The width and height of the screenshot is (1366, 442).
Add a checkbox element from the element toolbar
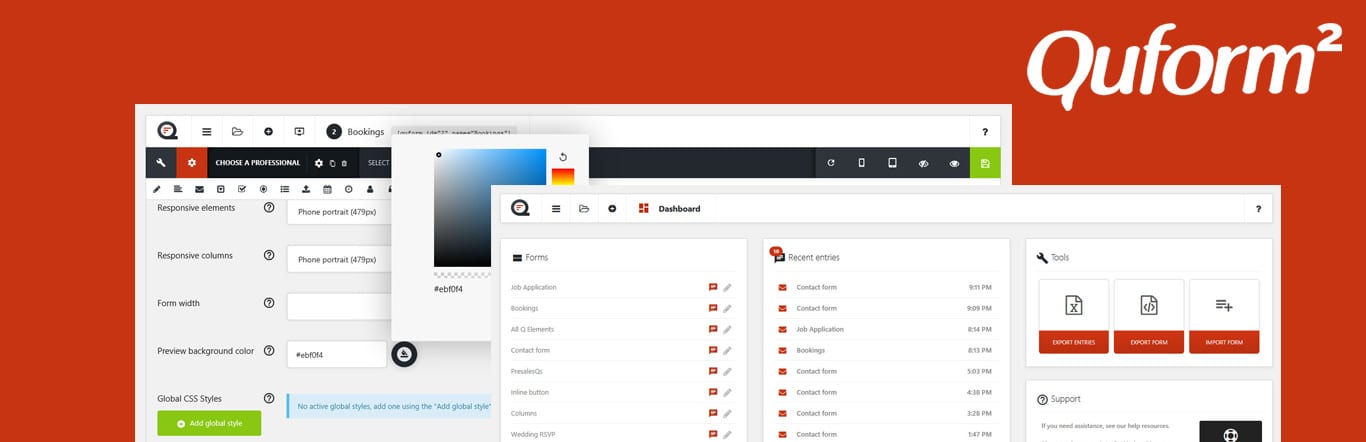[x=242, y=188]
